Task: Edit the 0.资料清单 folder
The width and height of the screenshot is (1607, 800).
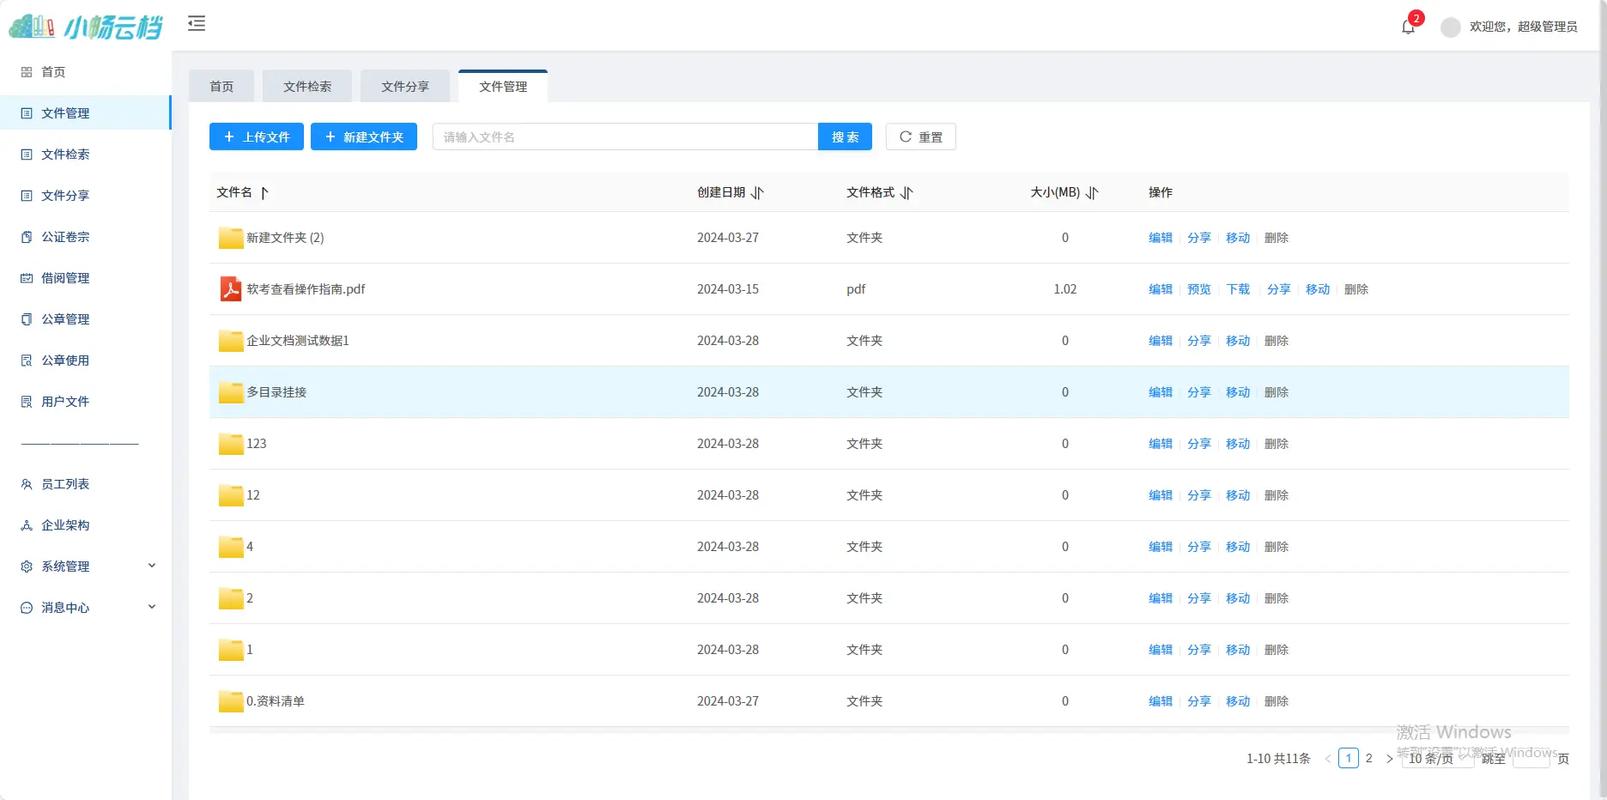Action: (x=1160, y=701)
